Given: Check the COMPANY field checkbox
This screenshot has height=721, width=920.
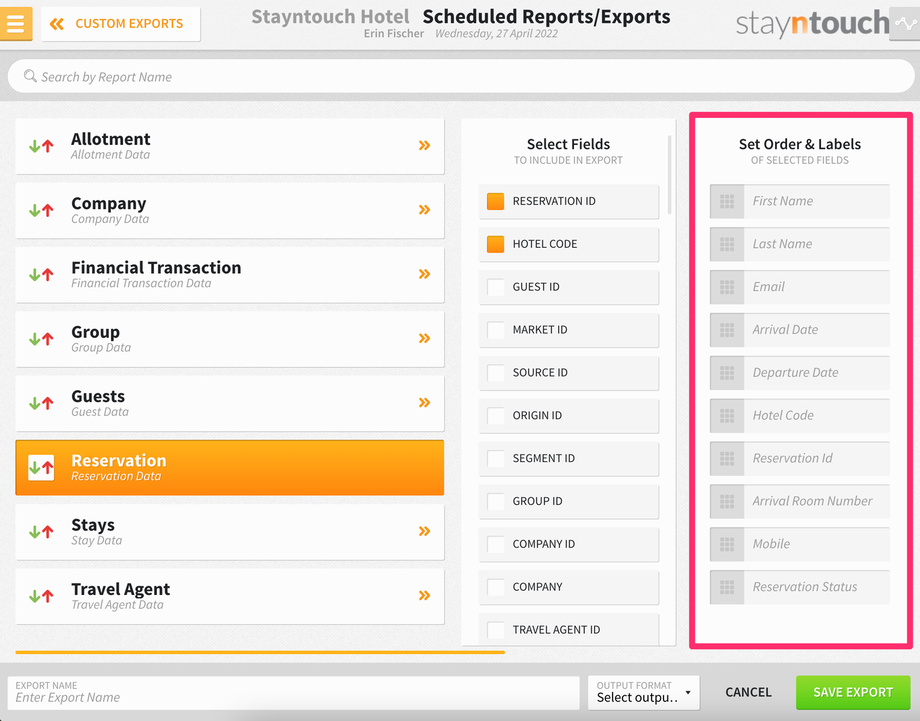Looking at the screenshot, I should click(x=495, y=587).
